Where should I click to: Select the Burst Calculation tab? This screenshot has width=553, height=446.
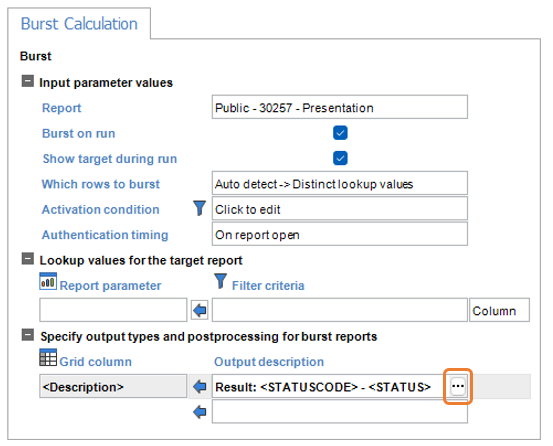[x=79, y=24]
